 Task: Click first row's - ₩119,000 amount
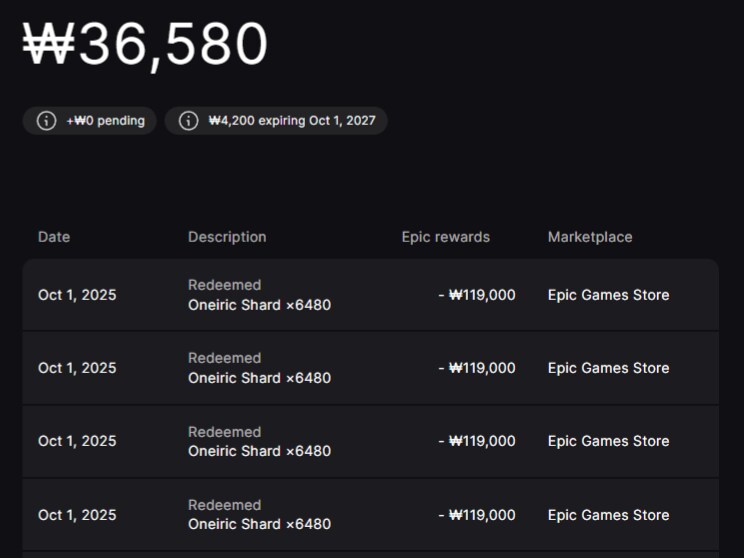pos(477,295)
